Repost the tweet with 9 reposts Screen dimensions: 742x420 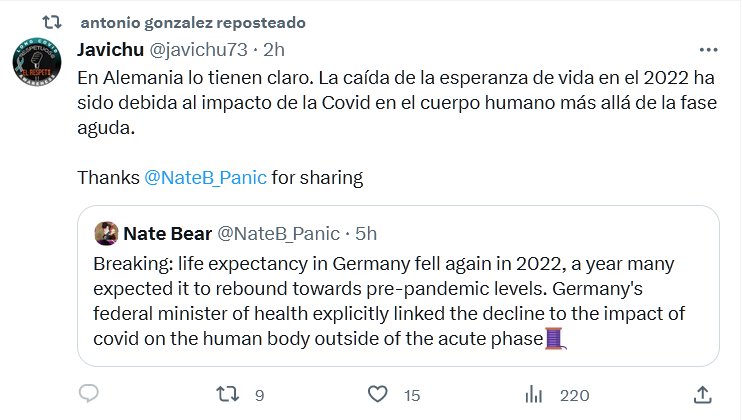229,395
